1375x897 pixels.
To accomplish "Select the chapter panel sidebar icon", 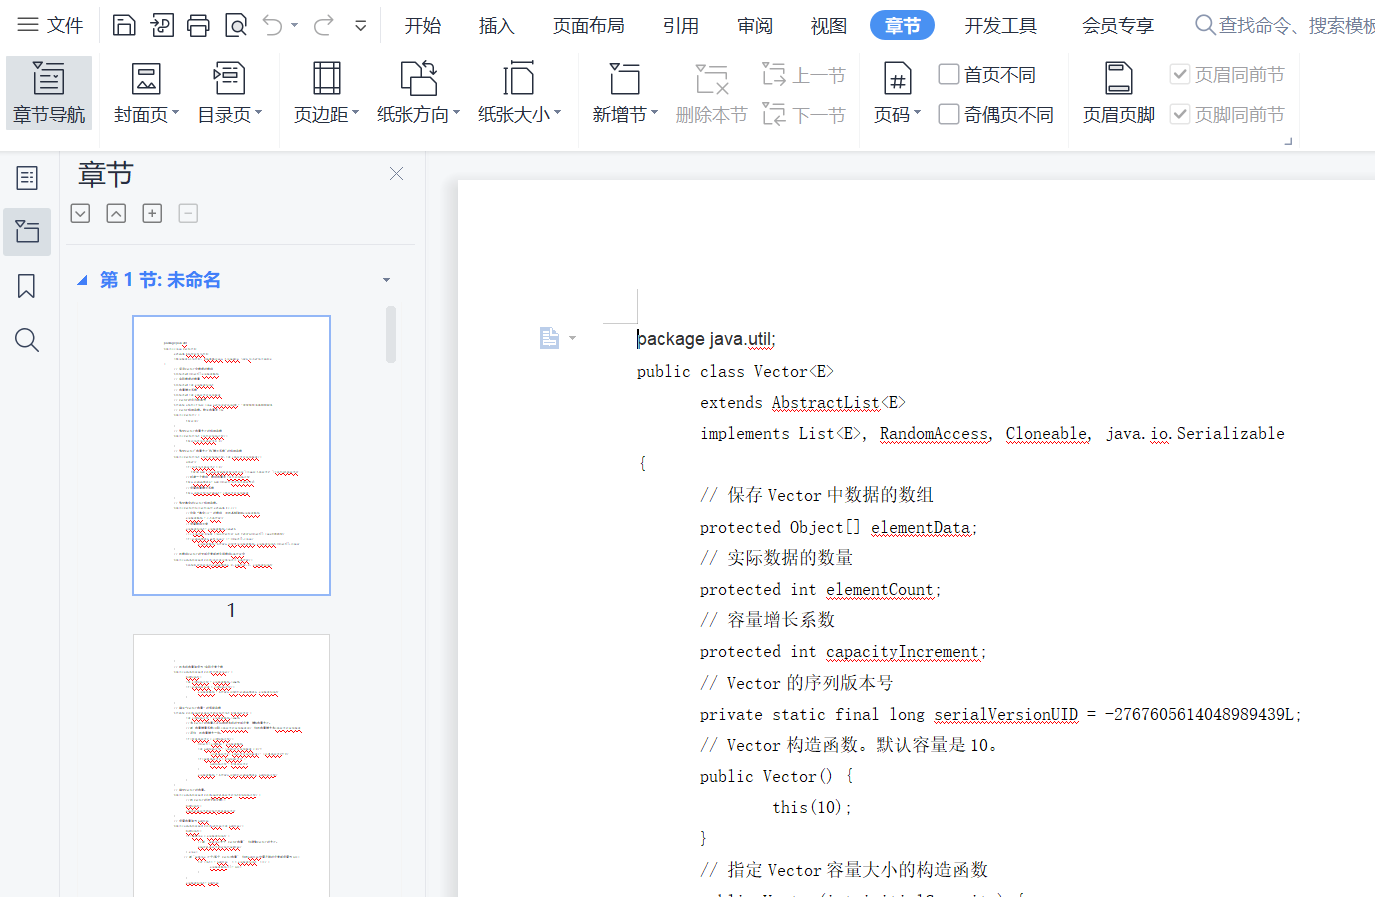I will click(27, 232).
